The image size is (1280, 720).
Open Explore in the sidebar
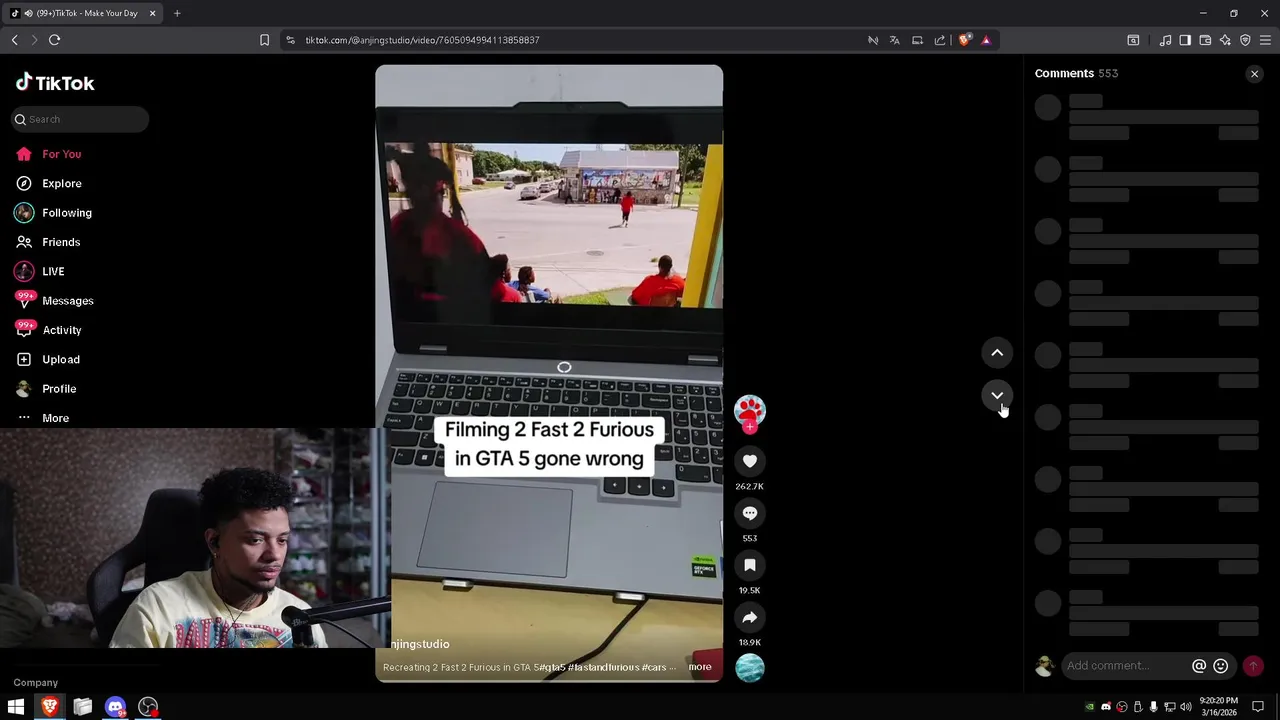tap(62, 183)
